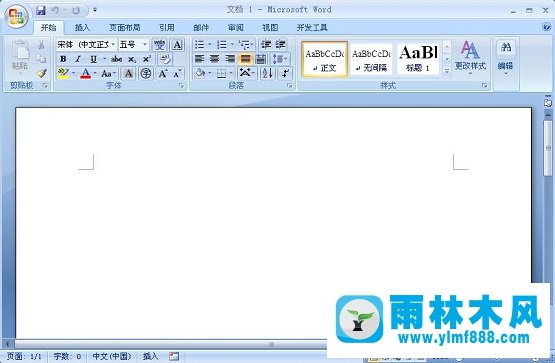Open the 插入 tab
Viewport: 555px width, 363px height.
[x=82, y=28]
